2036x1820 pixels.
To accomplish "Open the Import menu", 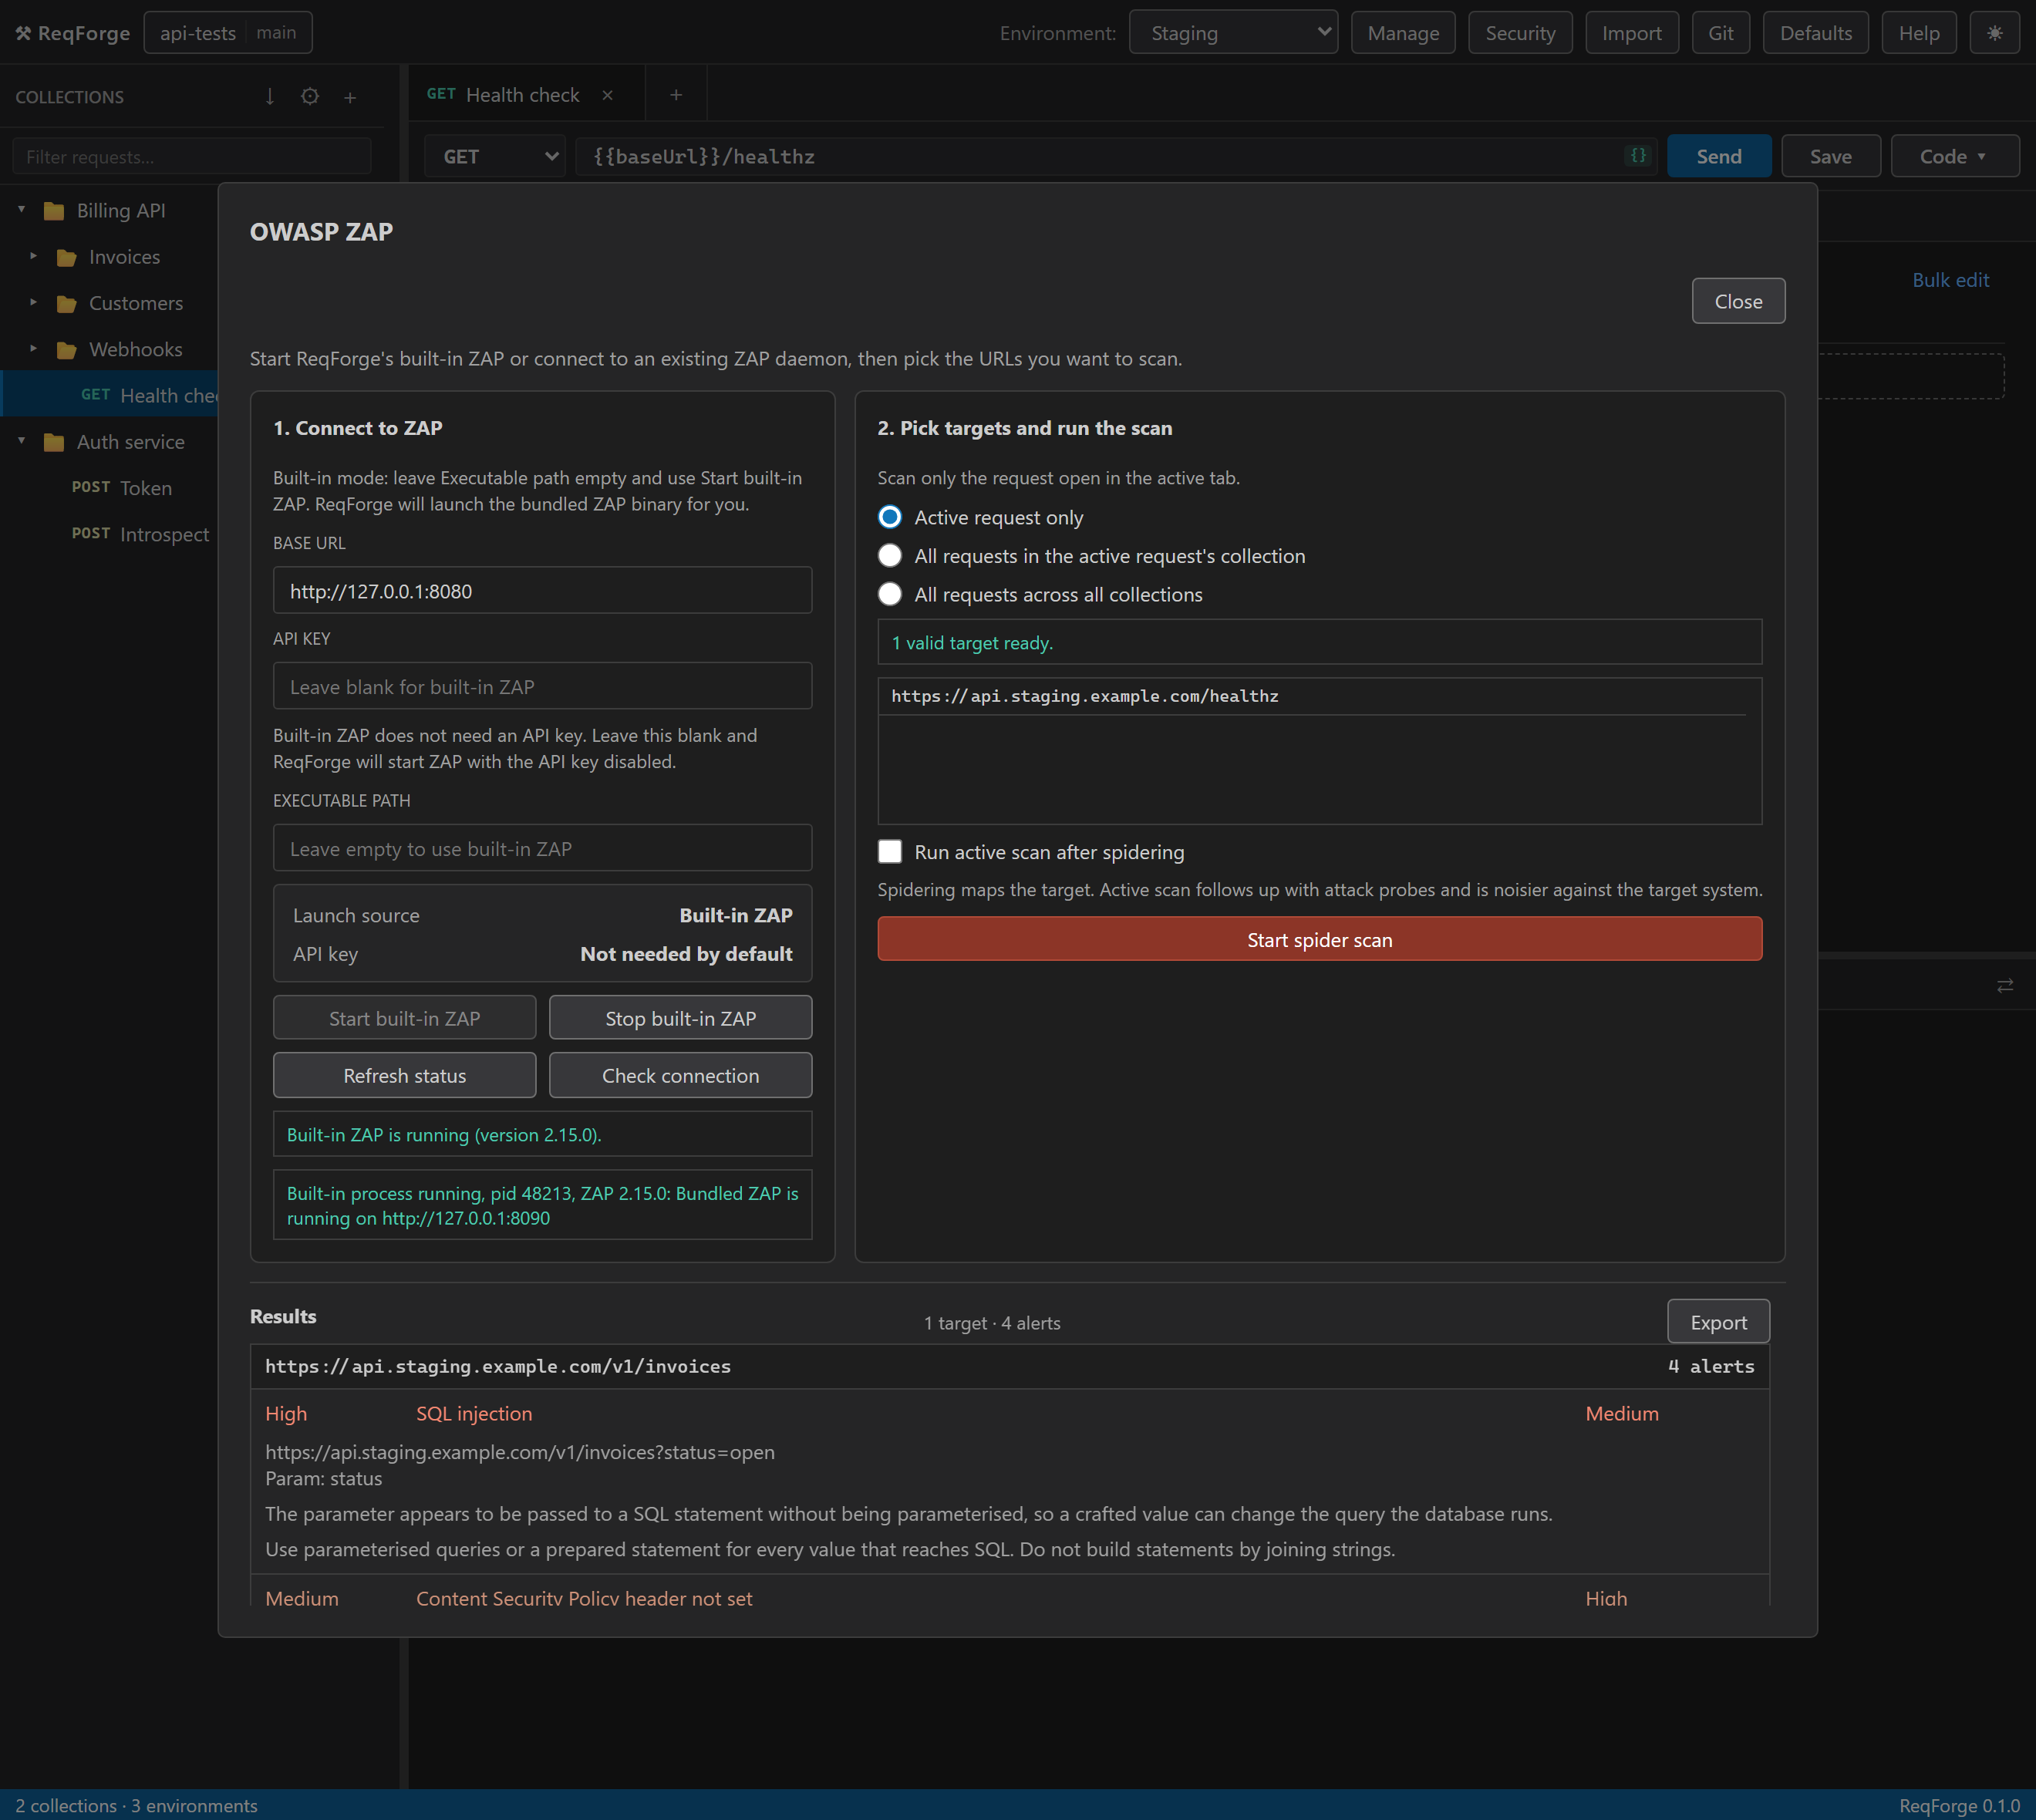I will 1631,33.
